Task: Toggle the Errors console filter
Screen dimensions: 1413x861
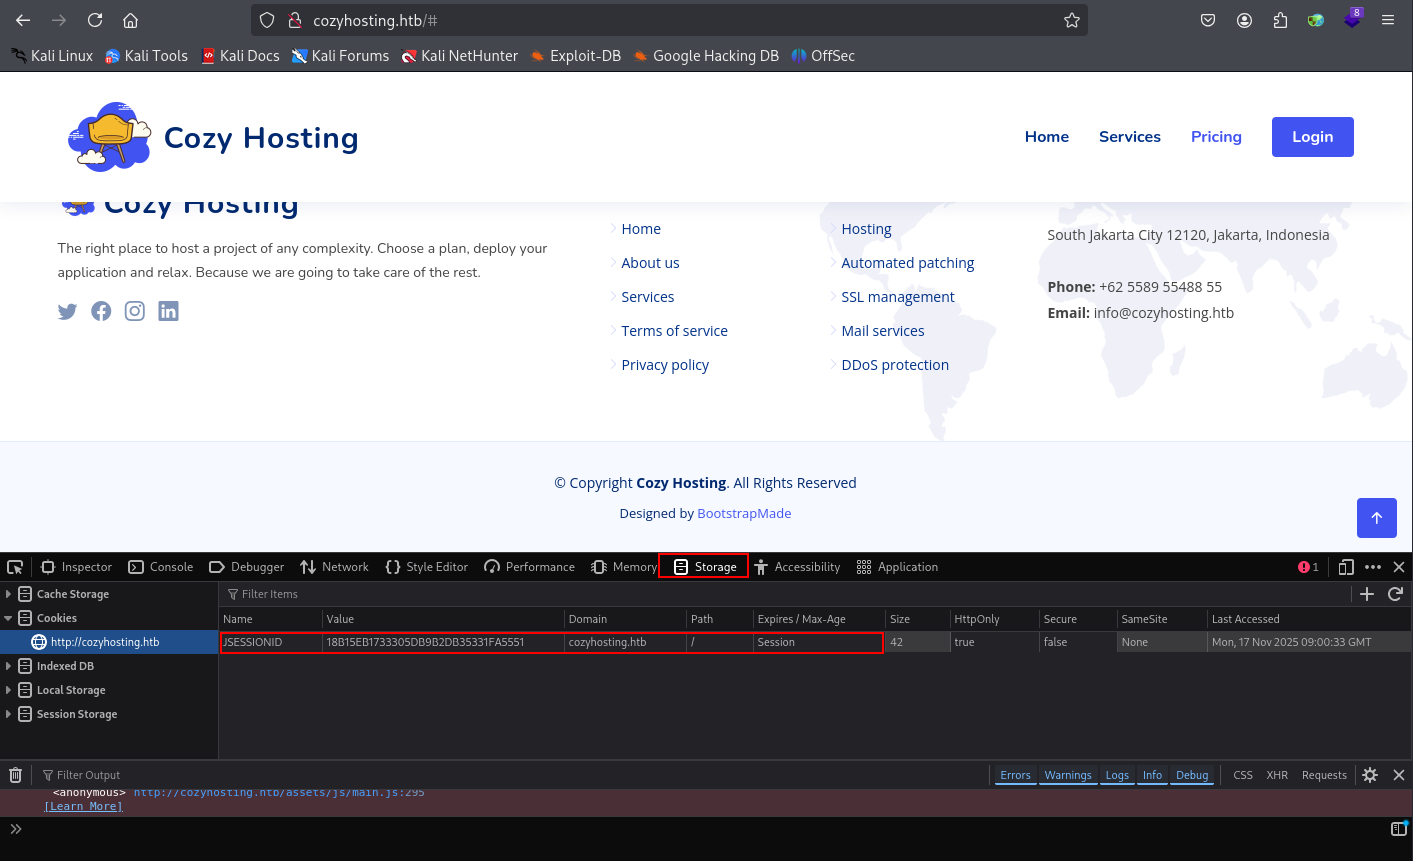Action: pyautogui.click(x=1015, y=775)
